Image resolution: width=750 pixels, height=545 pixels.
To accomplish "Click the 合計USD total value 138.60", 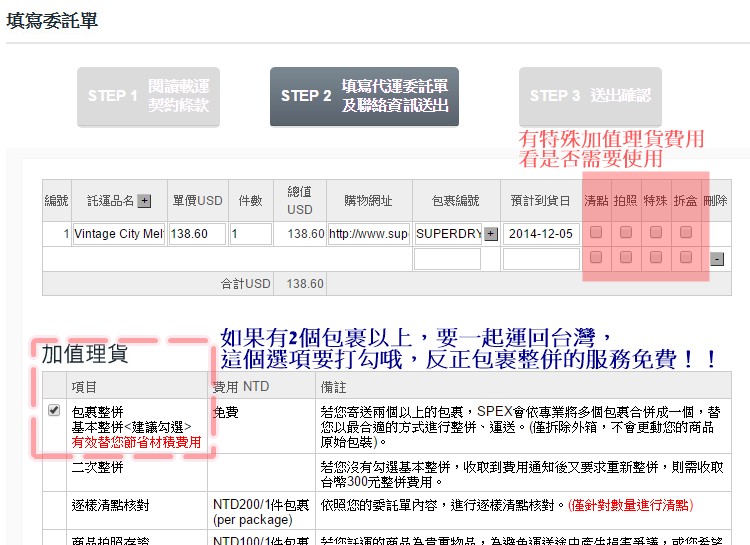I will [x=305, y=284].
